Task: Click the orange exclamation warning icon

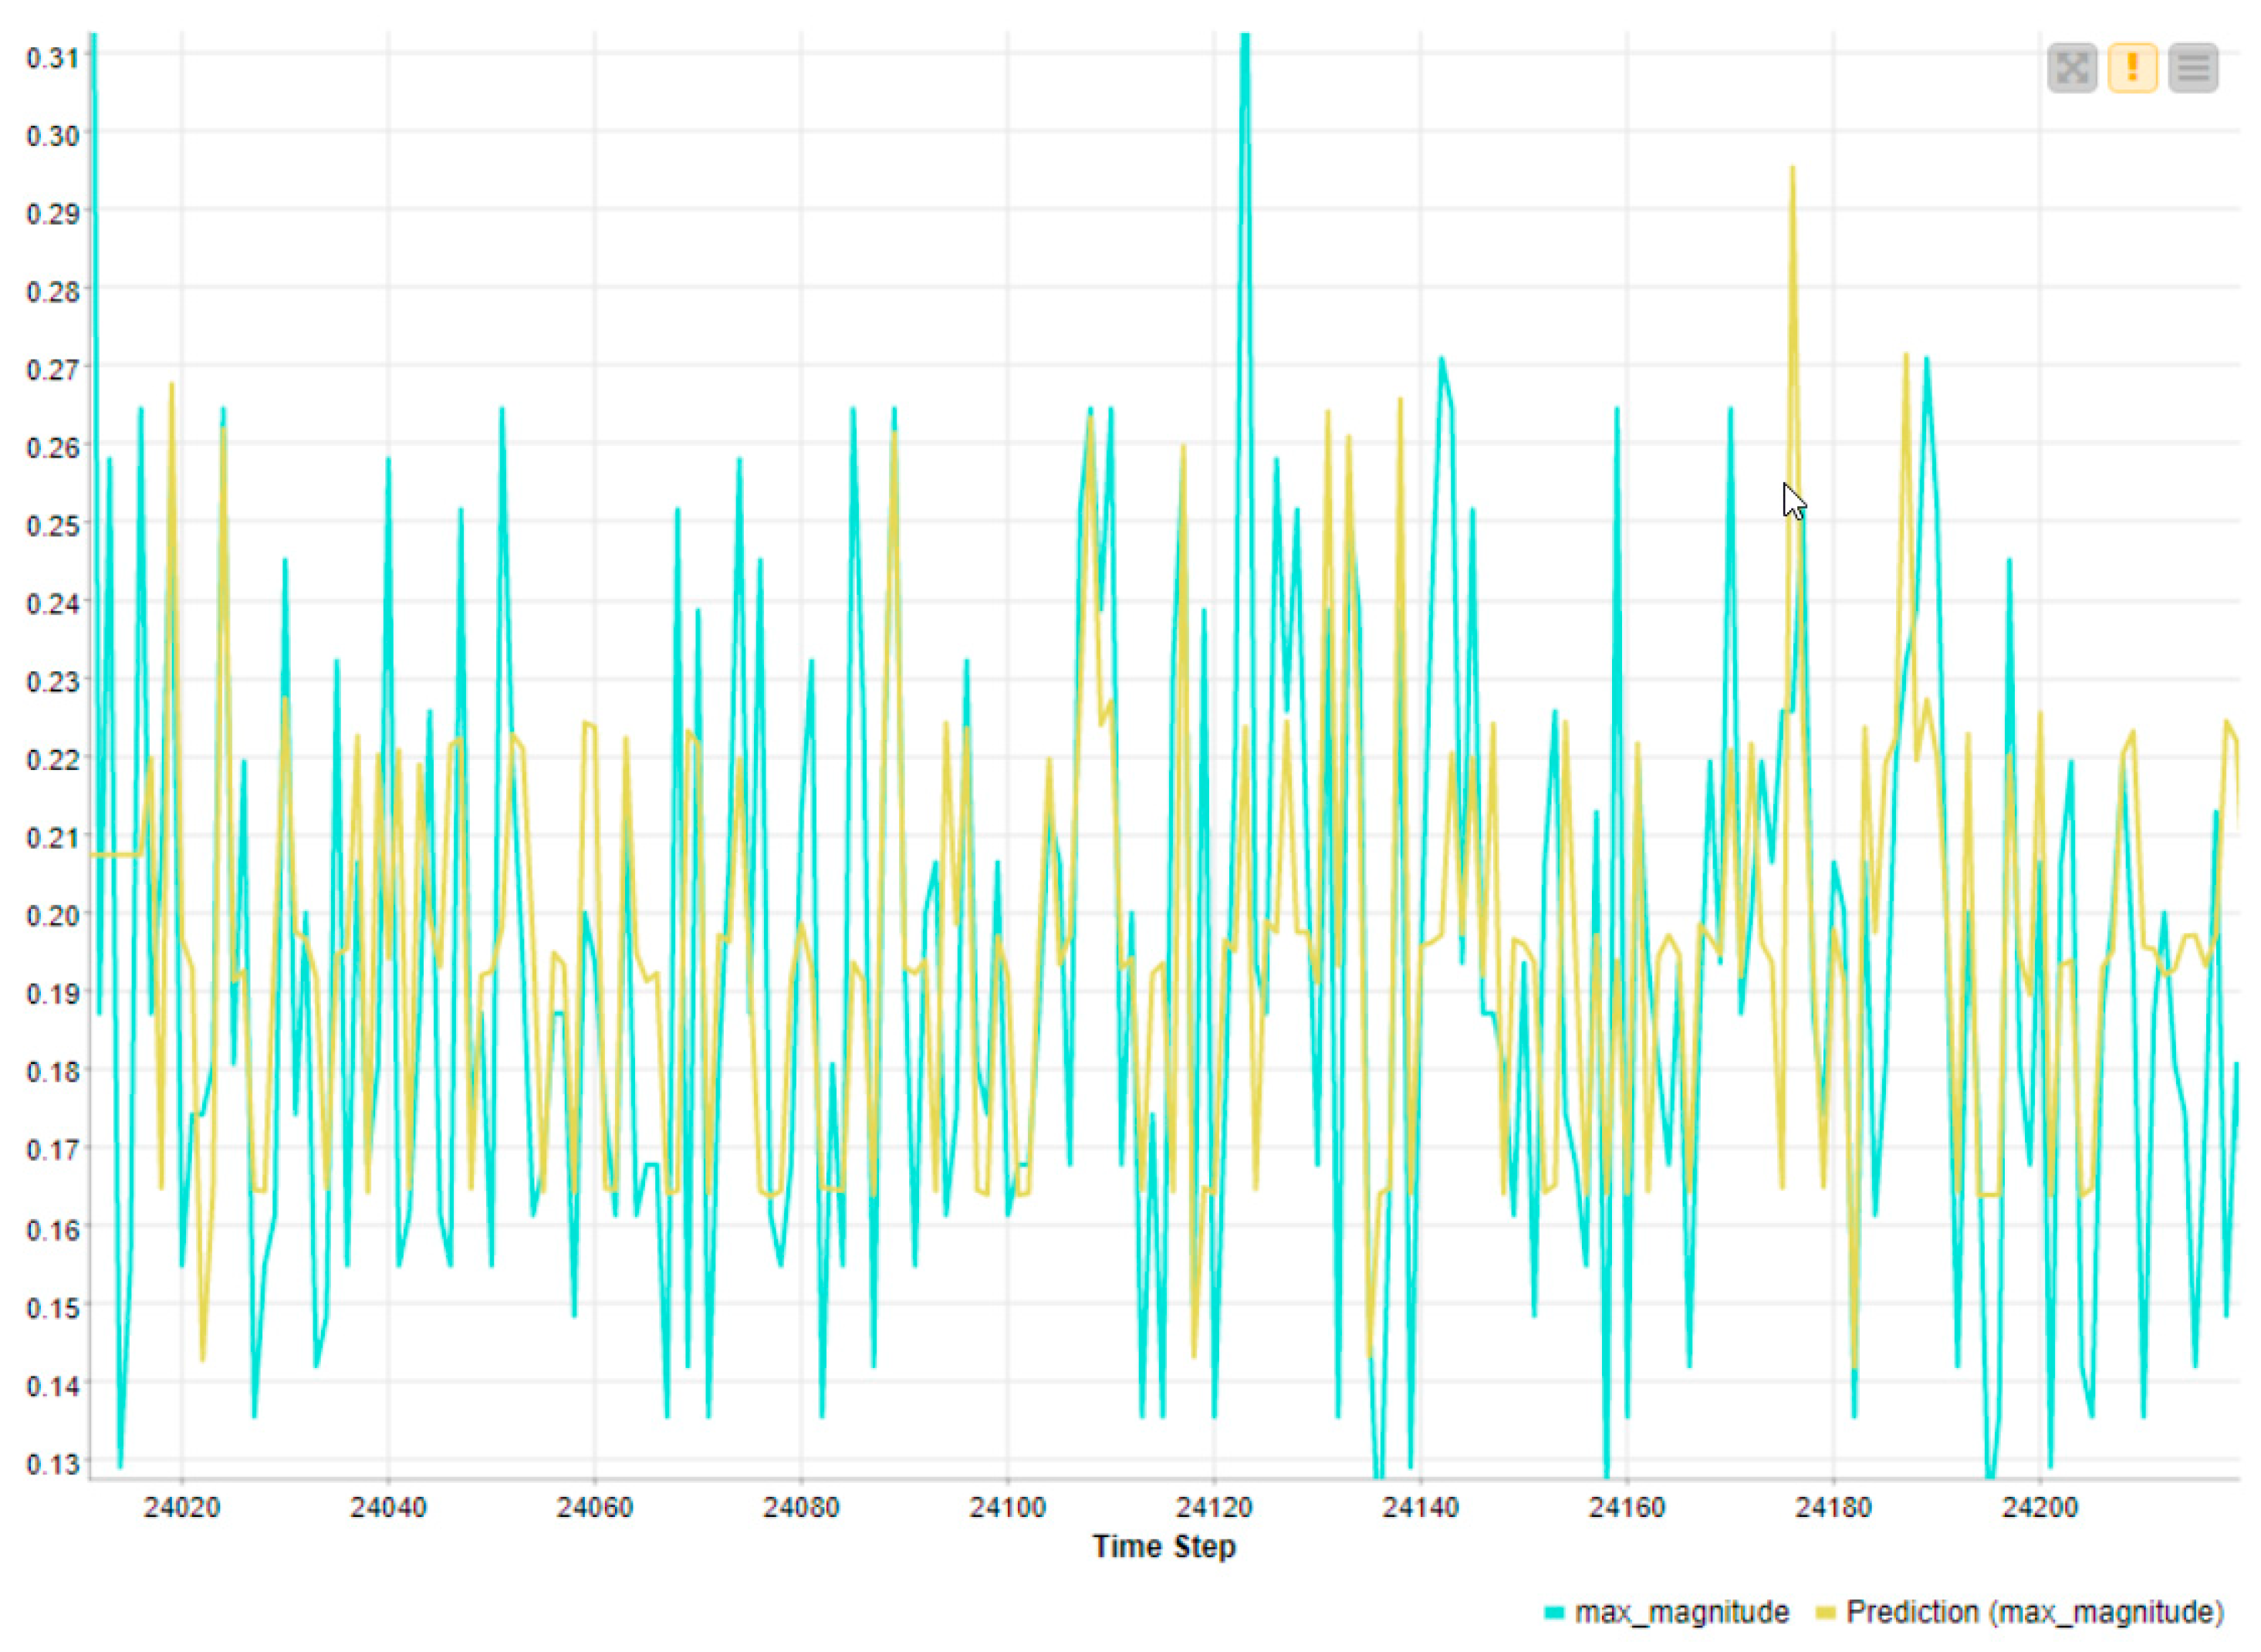Action: pyautogui.click(x=2131, y=69)
